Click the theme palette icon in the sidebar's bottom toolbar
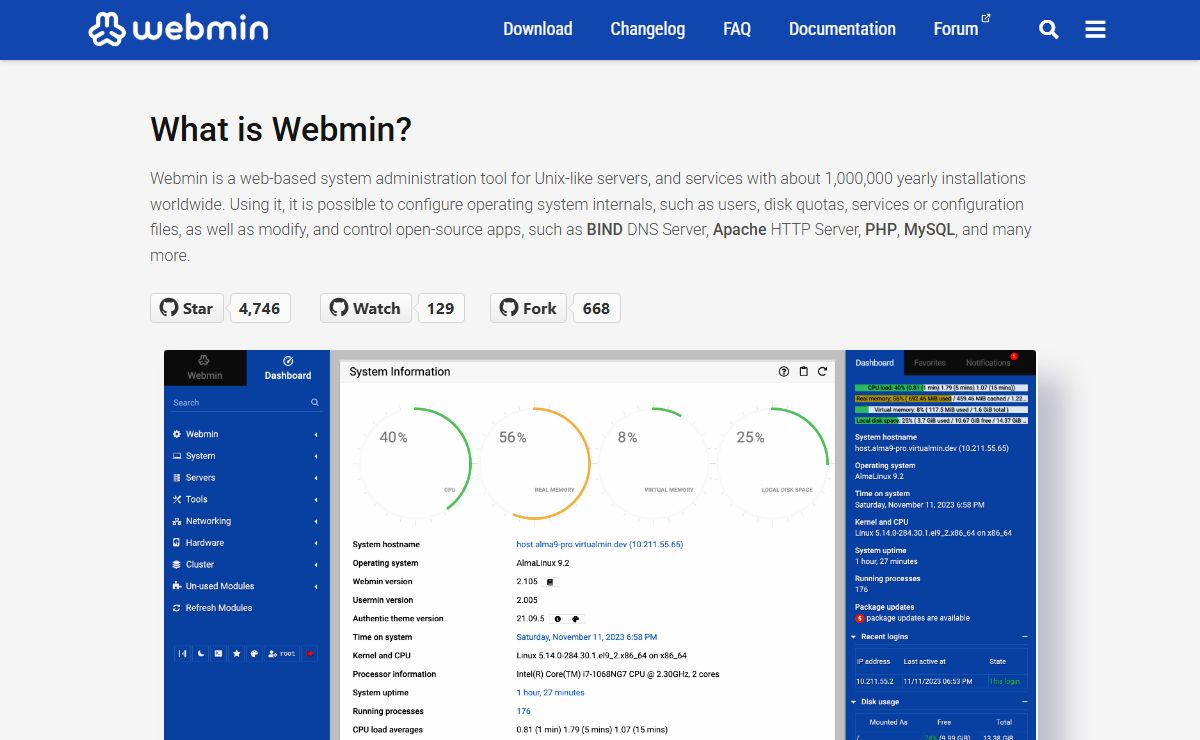 [x=255, y=653]
